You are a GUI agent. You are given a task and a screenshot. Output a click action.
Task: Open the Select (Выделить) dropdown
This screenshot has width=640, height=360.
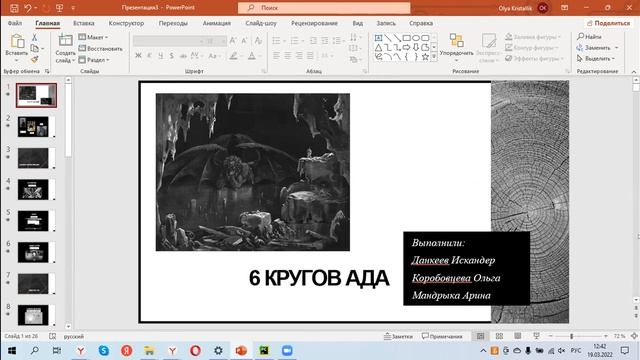point(596,59)
